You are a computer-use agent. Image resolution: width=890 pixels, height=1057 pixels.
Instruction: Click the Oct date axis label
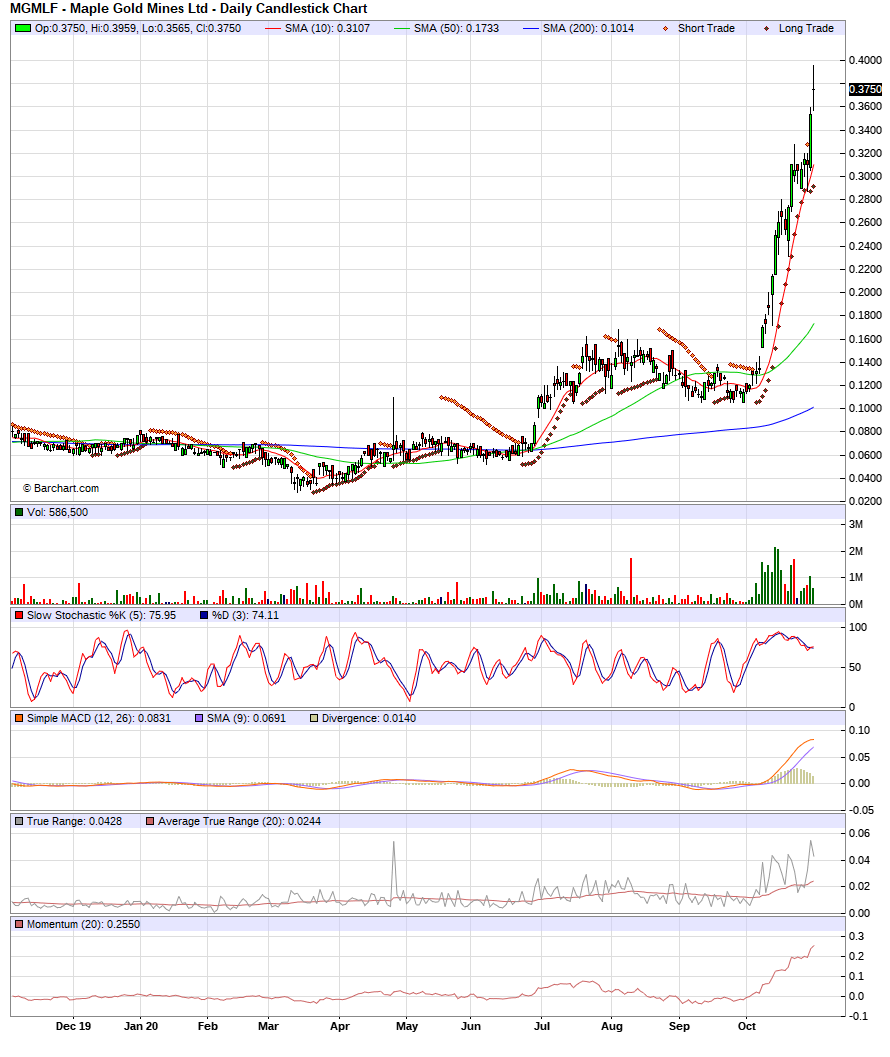[746, 1027]
